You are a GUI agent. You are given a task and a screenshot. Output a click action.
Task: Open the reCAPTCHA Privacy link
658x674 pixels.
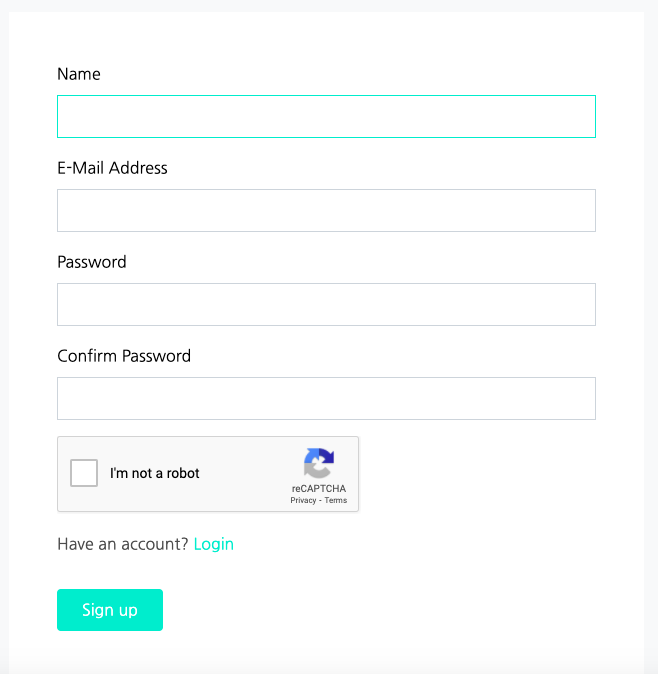(303, 500)
